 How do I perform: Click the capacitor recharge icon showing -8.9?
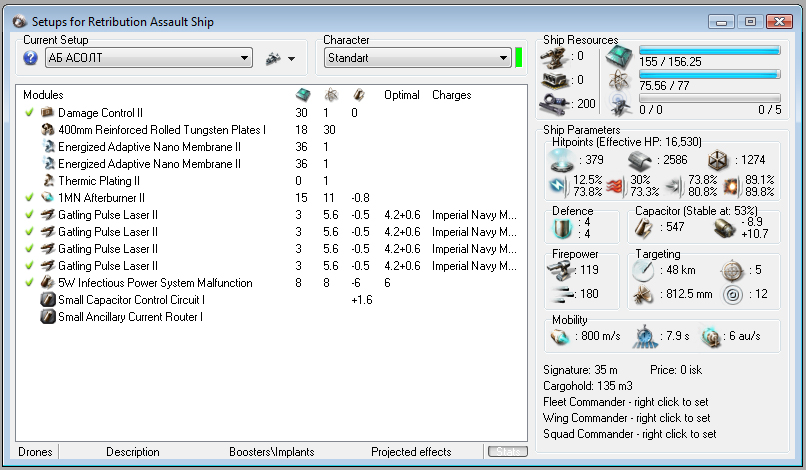(x=725, y=228)
